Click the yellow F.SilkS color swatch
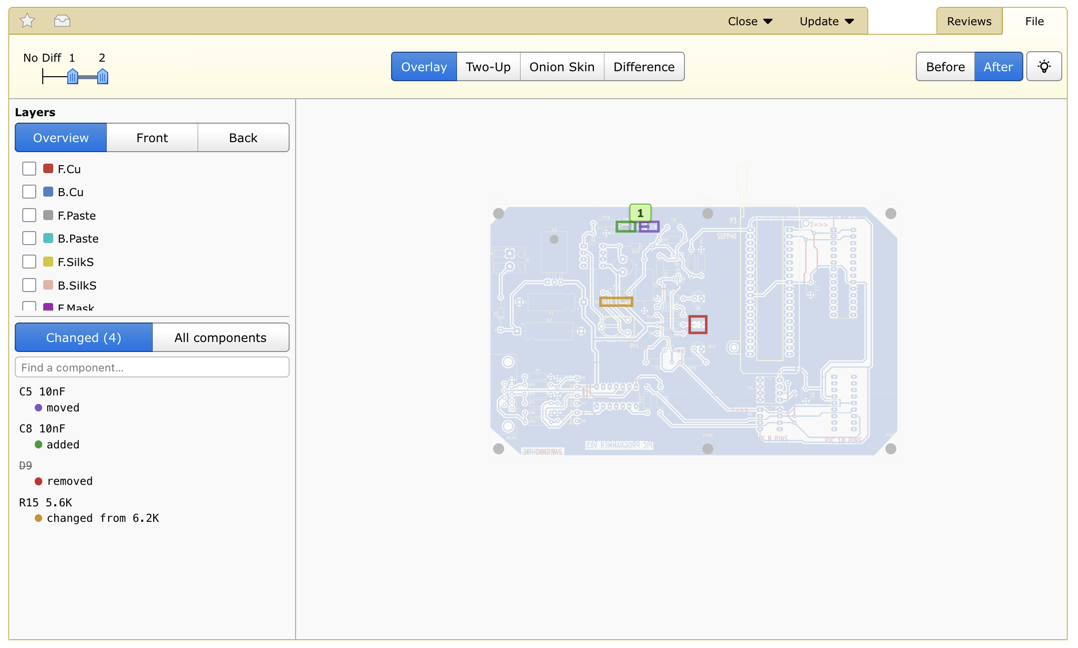The width and height of the screenshot is (1078, 648). (x=48, y=262)
